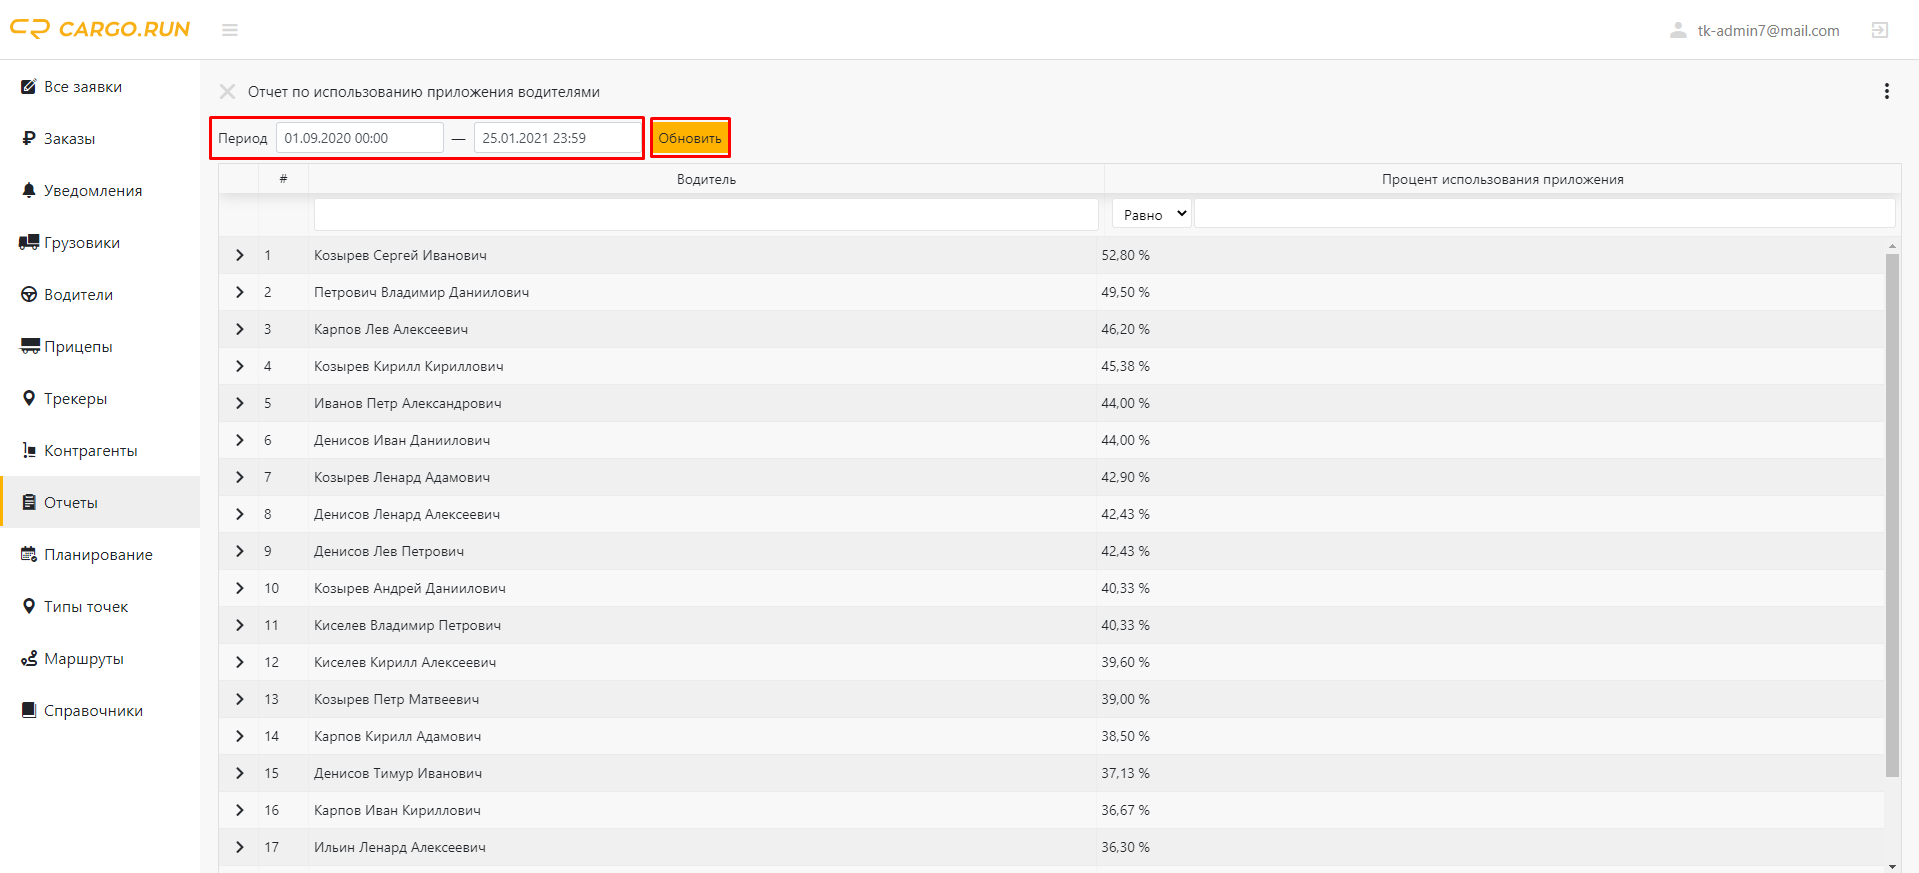Expand row Киселев Кирилл Алексеевич

pyautogui.click(x=239, y=662)
